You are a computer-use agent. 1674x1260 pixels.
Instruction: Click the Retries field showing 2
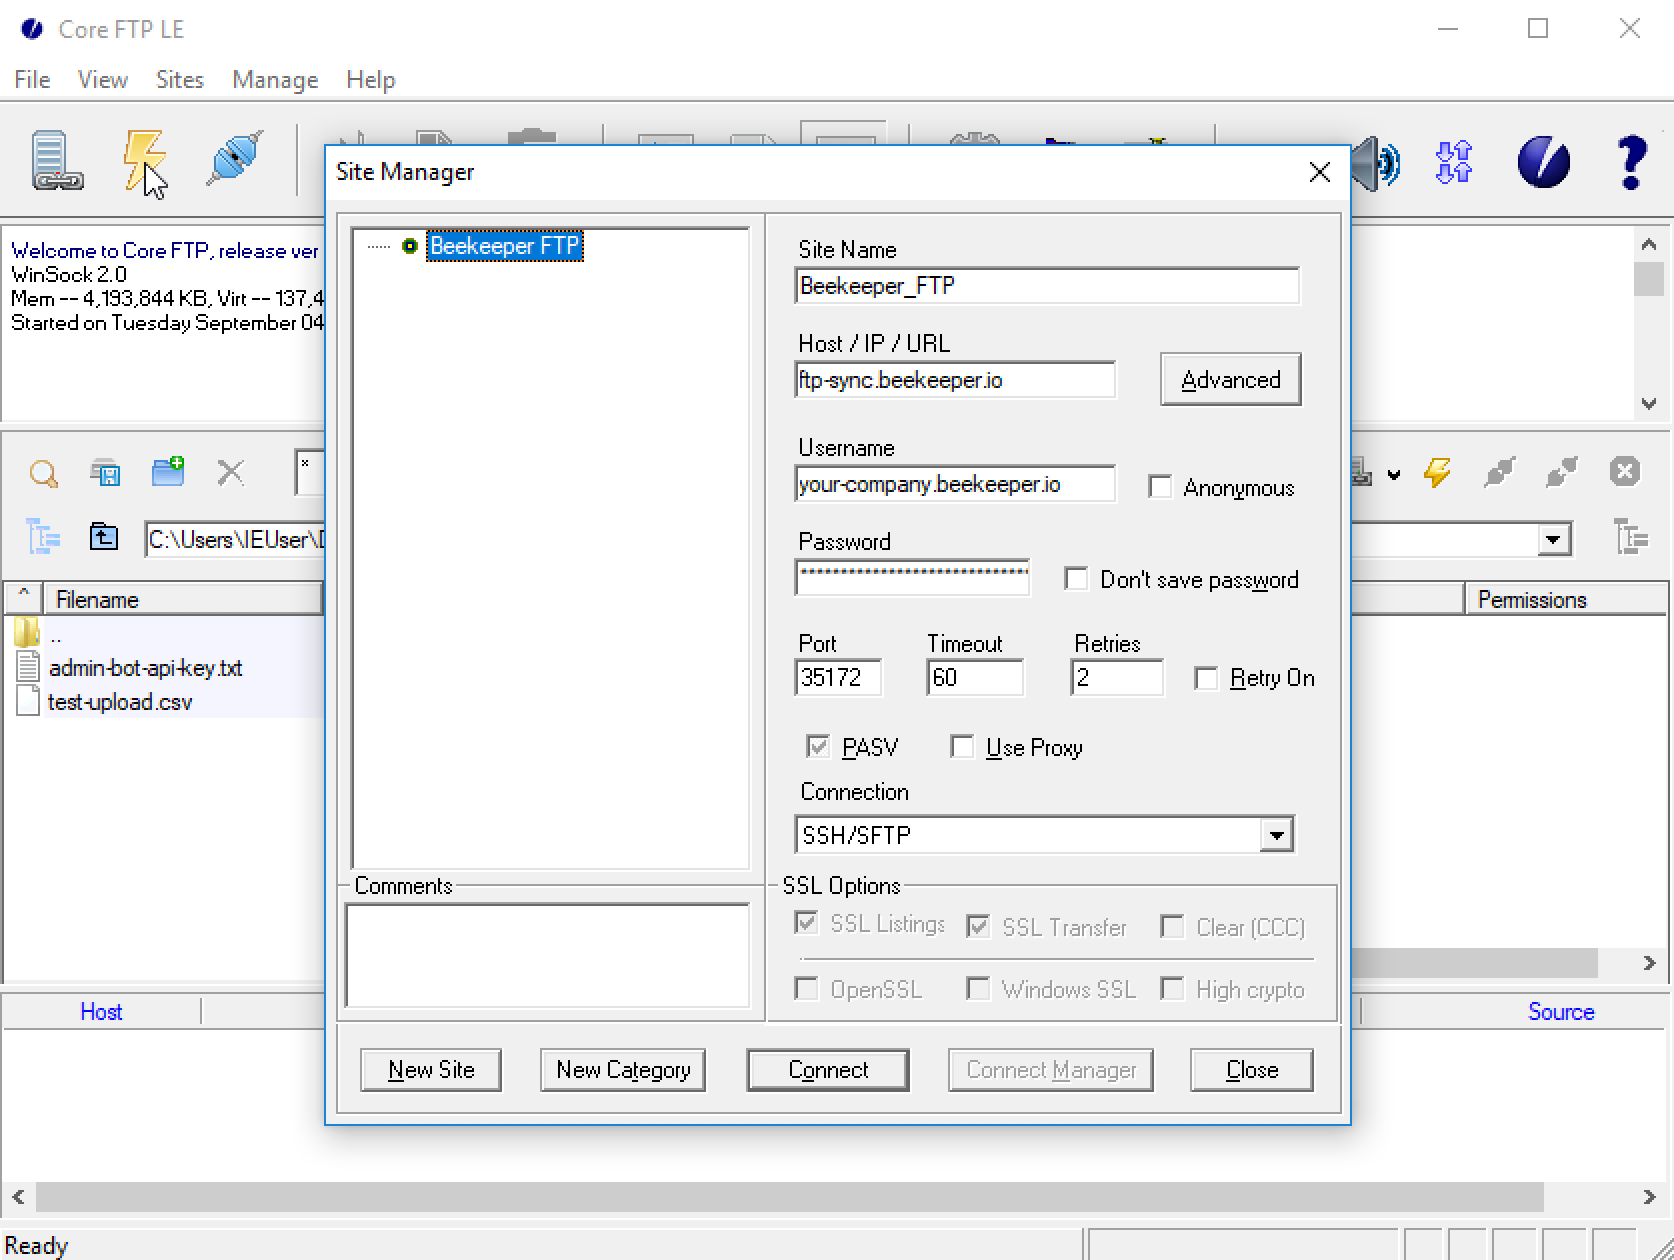coord(1117,678)
